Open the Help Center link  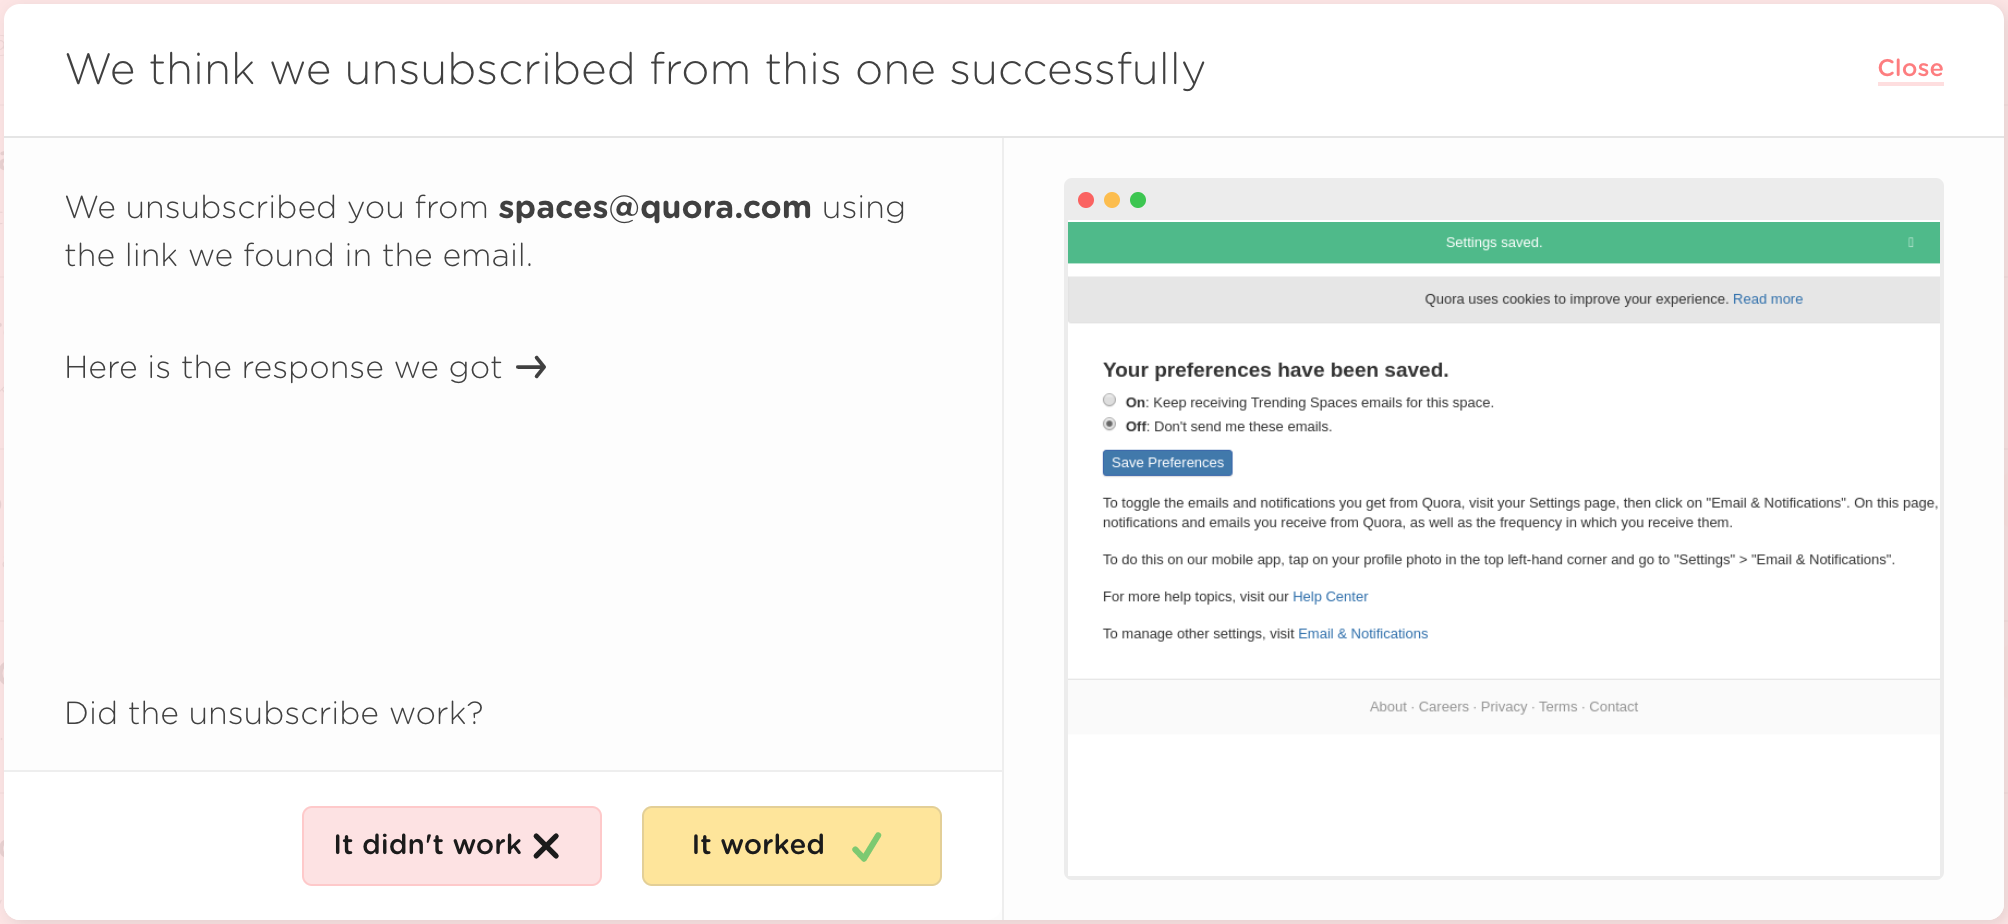pyautogui.click(x=1330, y=597)
